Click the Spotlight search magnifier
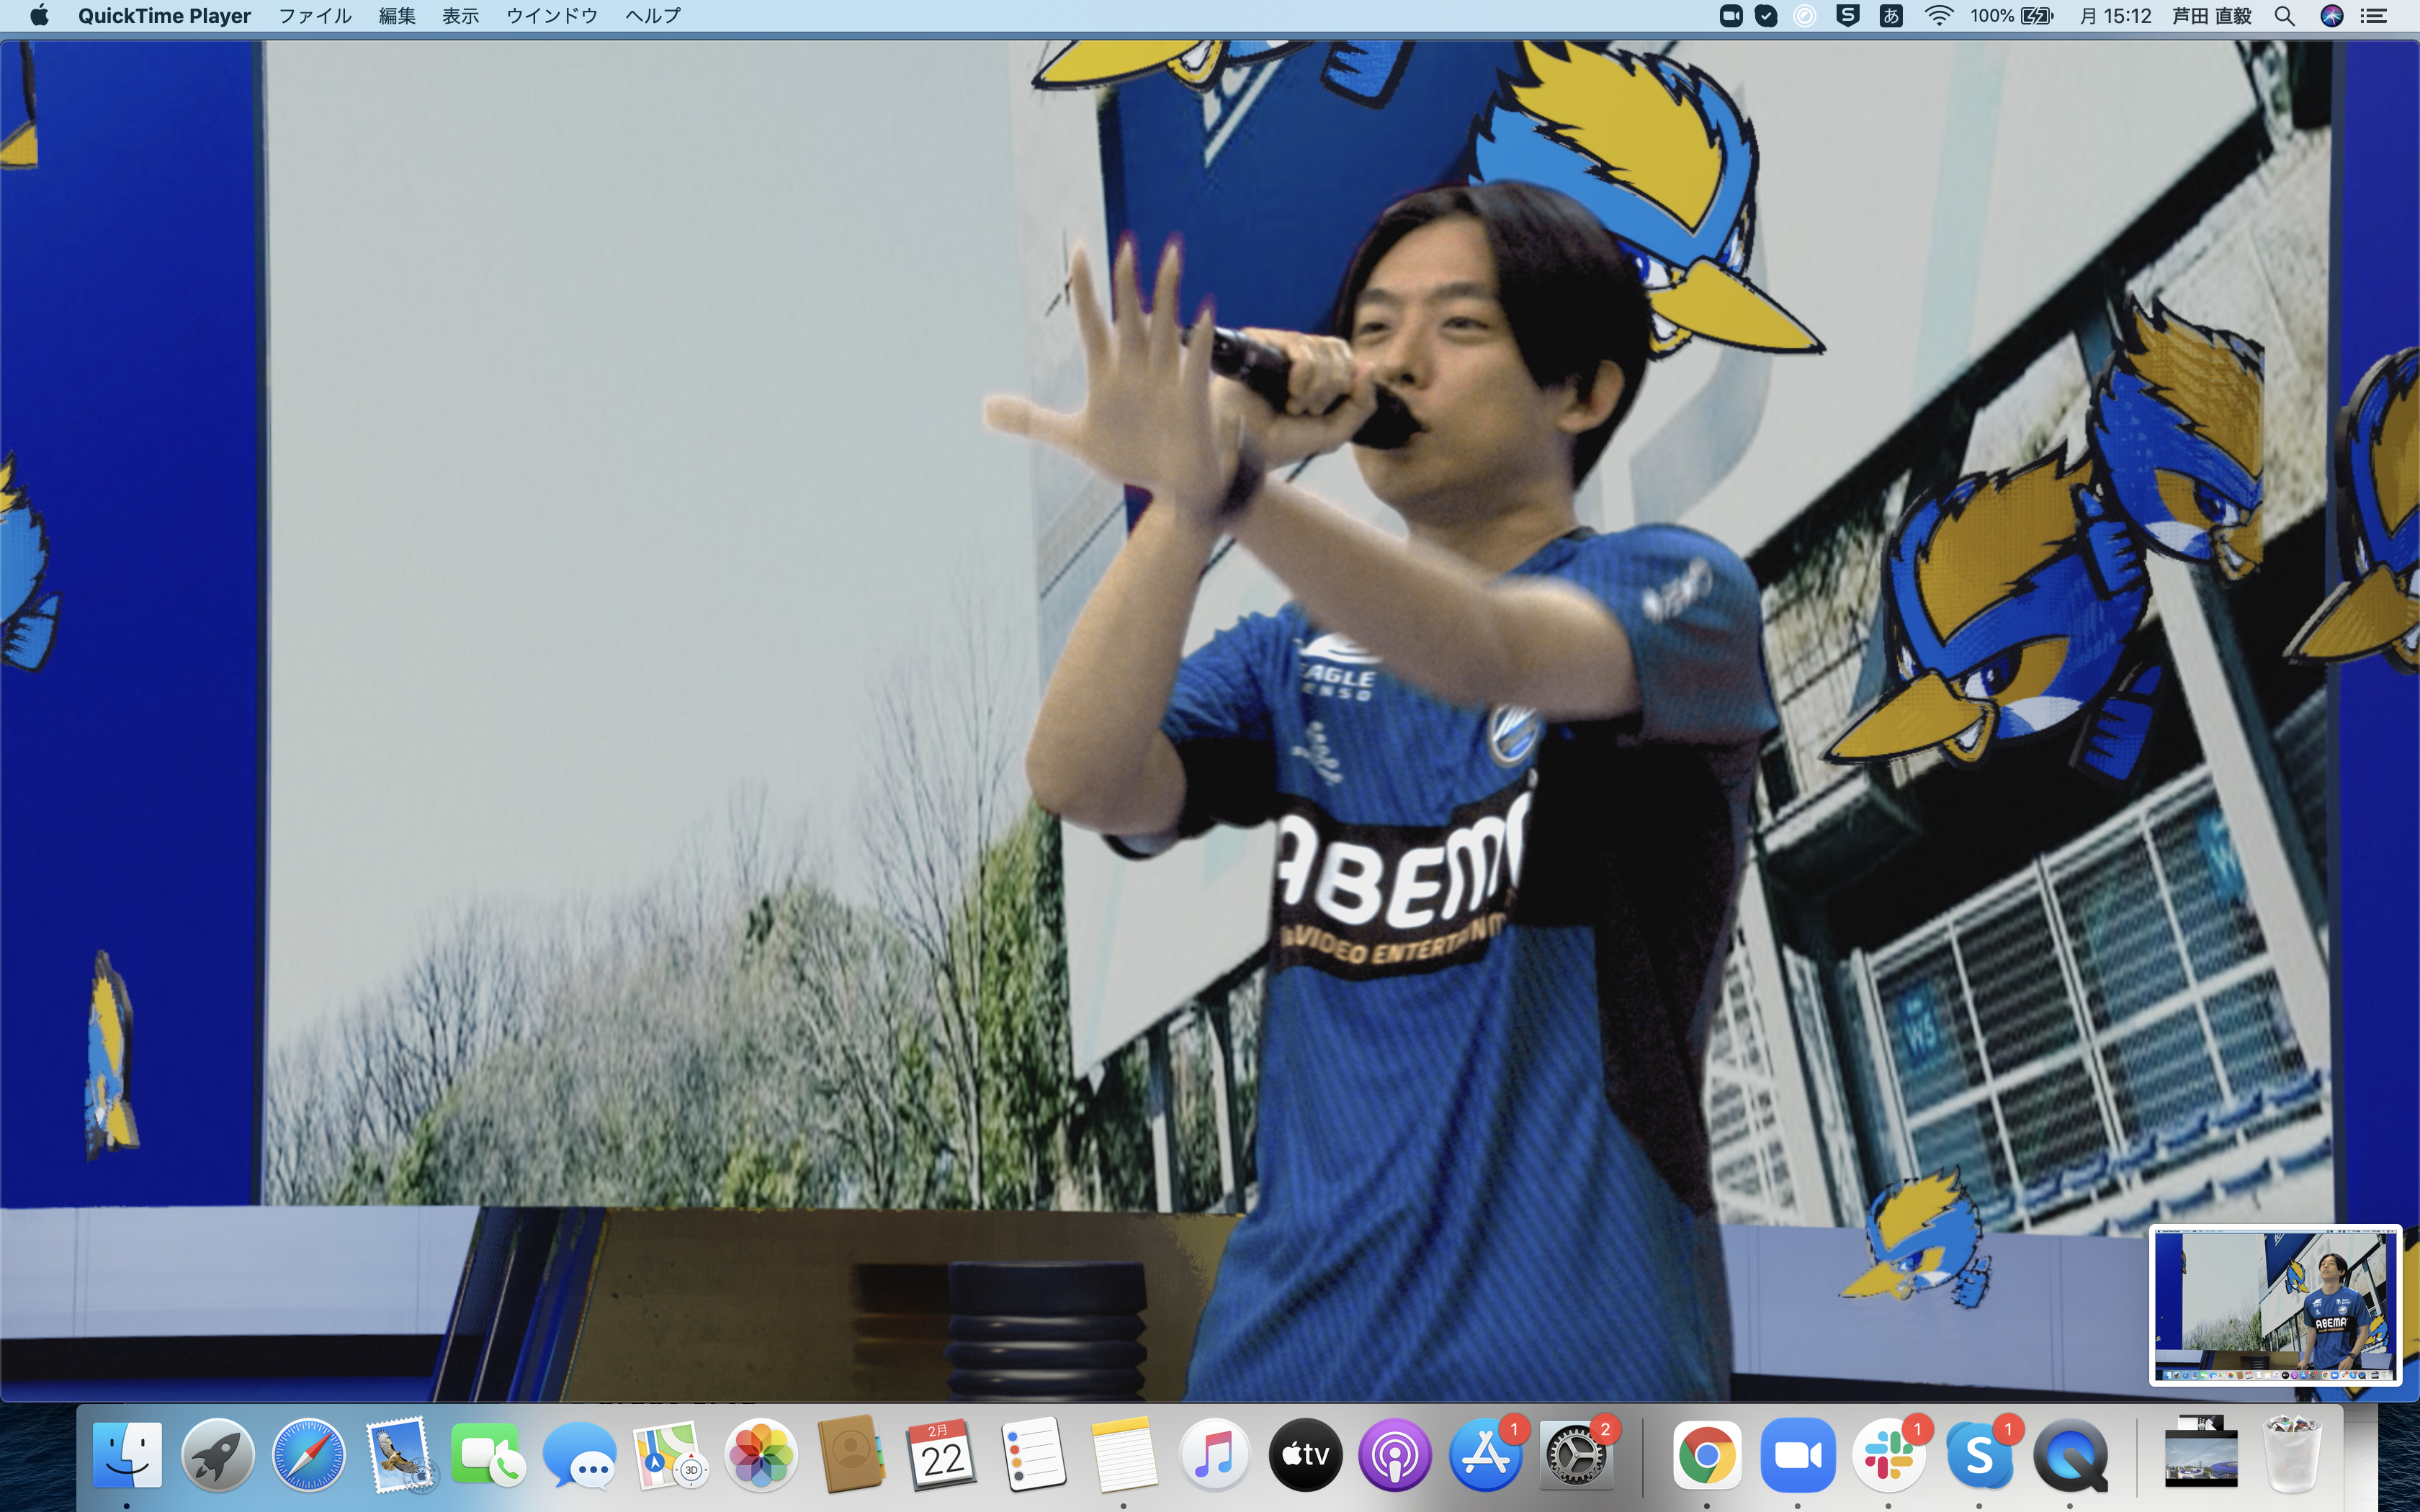The image size is (2420, 1512). click(x=2284, y=16)
